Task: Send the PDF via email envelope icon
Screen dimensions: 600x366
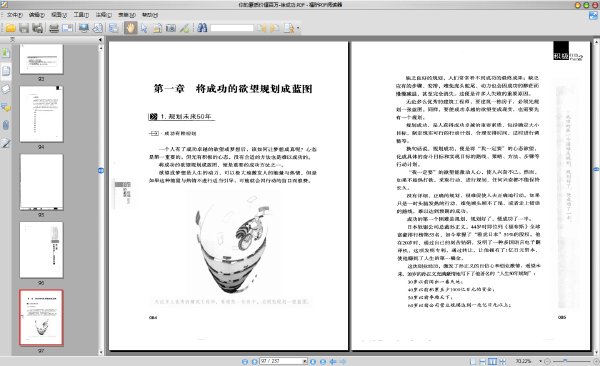Action: (67, 28)
